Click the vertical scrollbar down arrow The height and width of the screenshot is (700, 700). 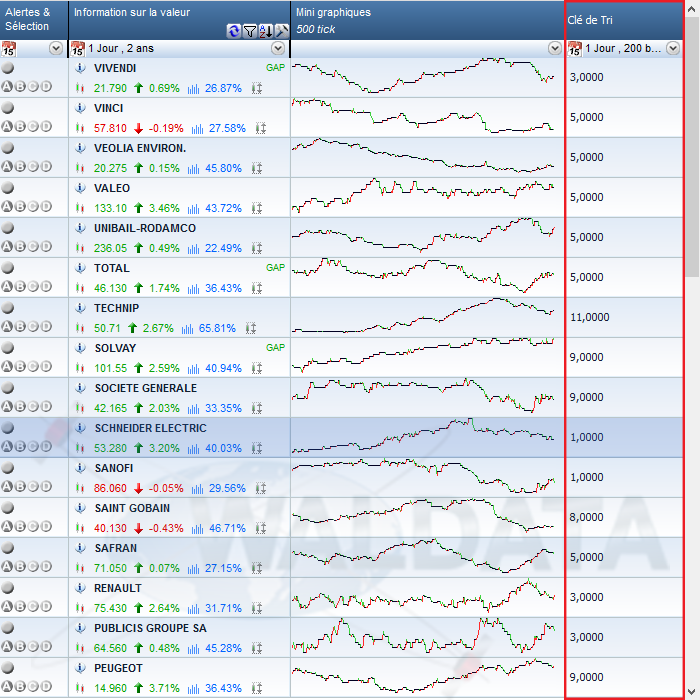point(692,692)
